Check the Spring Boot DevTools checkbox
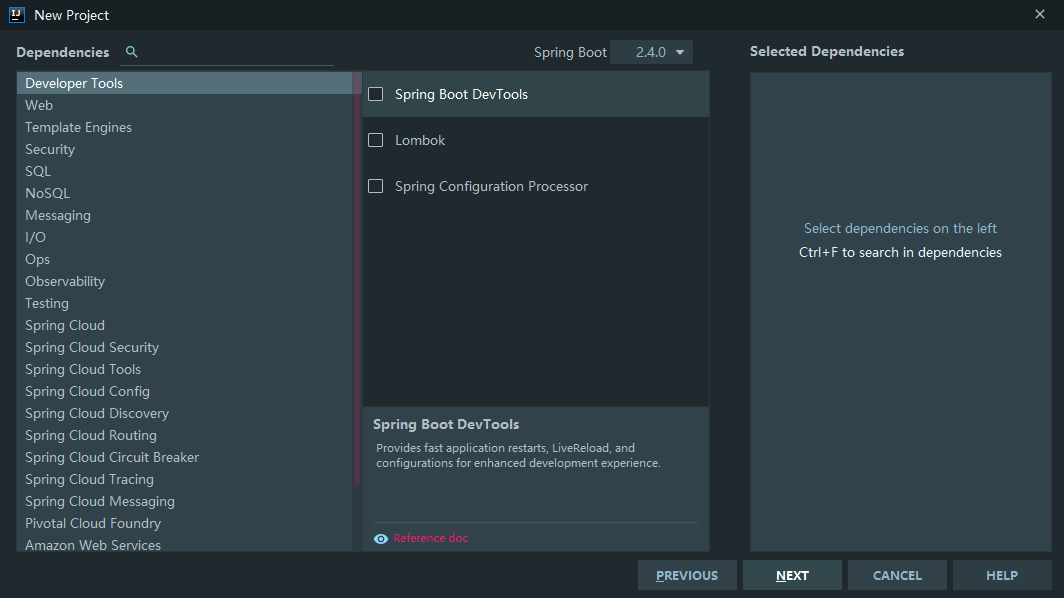 [375, 94]
